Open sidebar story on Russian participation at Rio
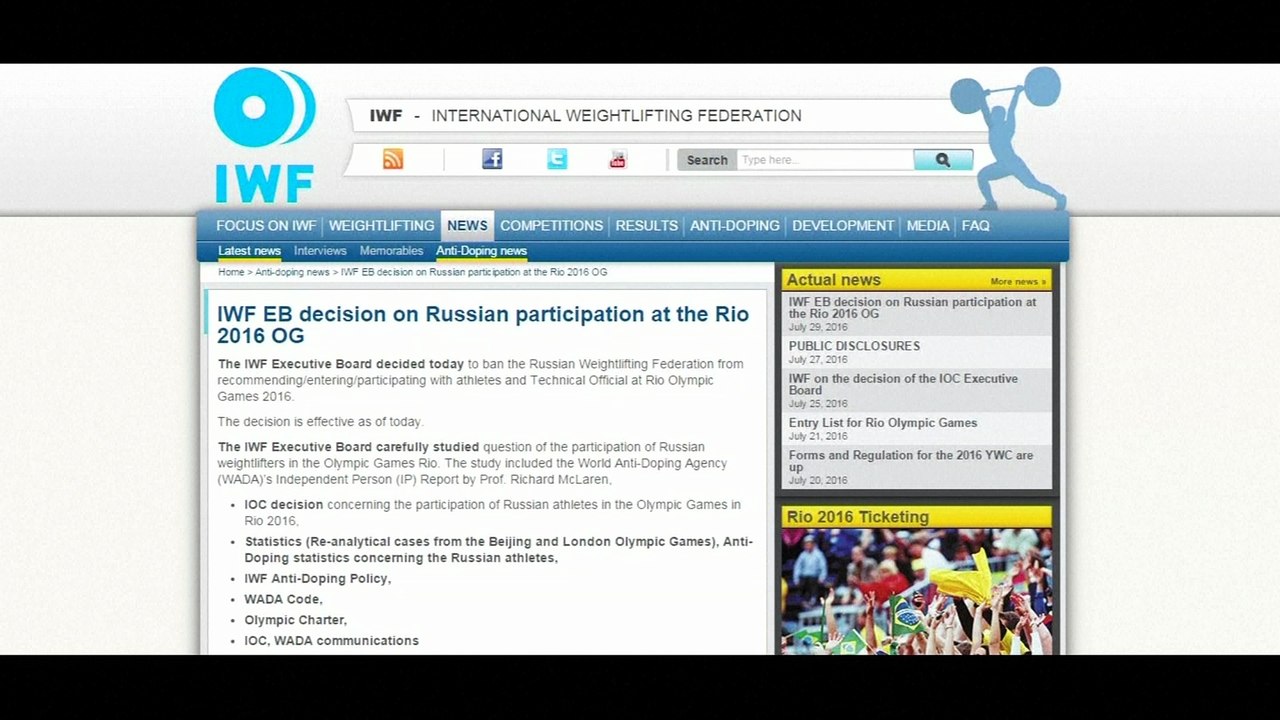The width and height of the screenshot is (1280, 720). coord(912,308)
